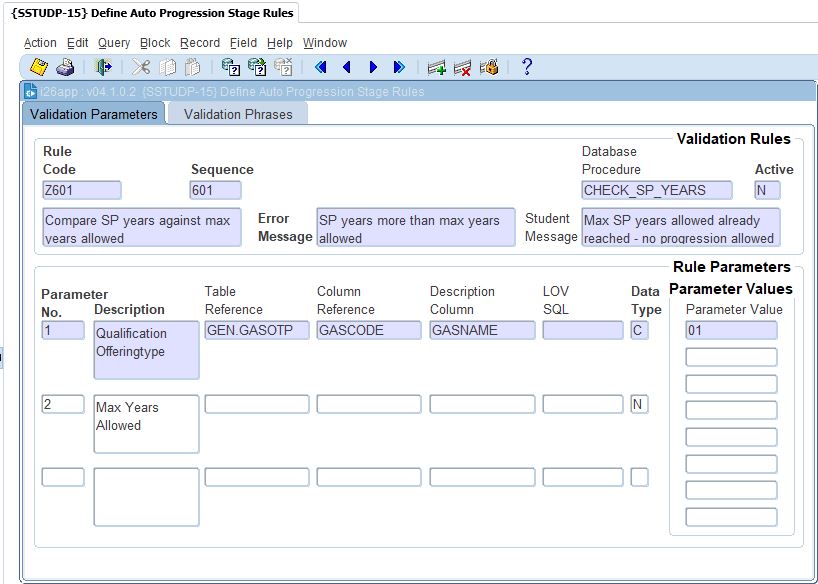Open the Record menu

pyautogui.click(x=200, y=43)
